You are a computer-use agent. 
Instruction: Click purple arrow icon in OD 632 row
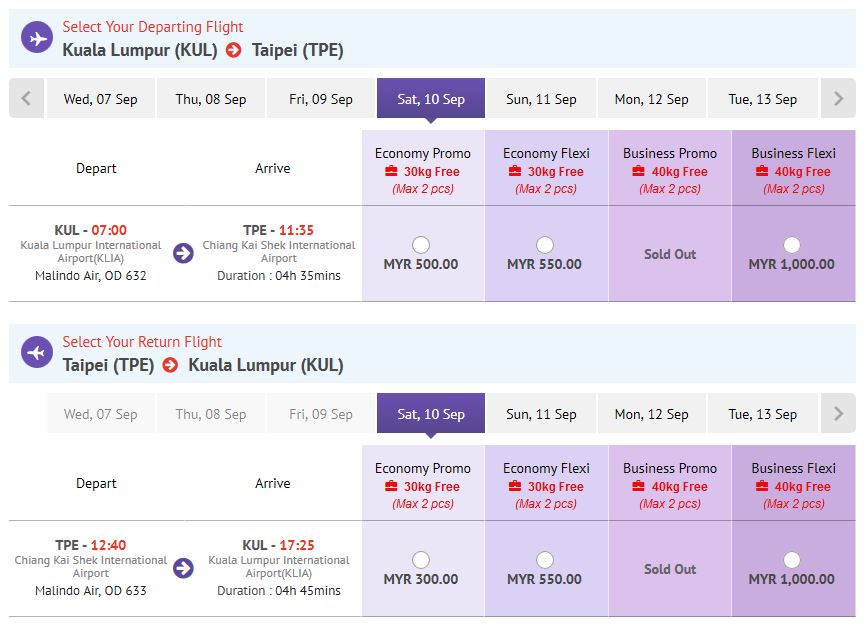pyautogui.click(x=183, y=253)
